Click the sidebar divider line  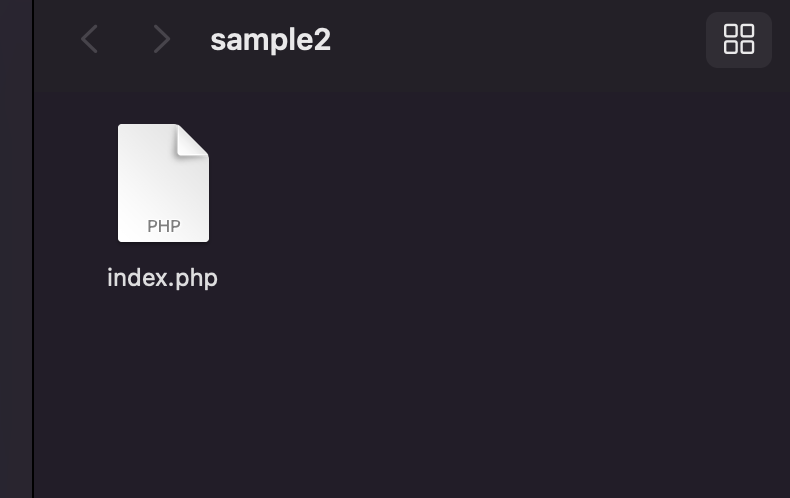click(x=33, y=249)
